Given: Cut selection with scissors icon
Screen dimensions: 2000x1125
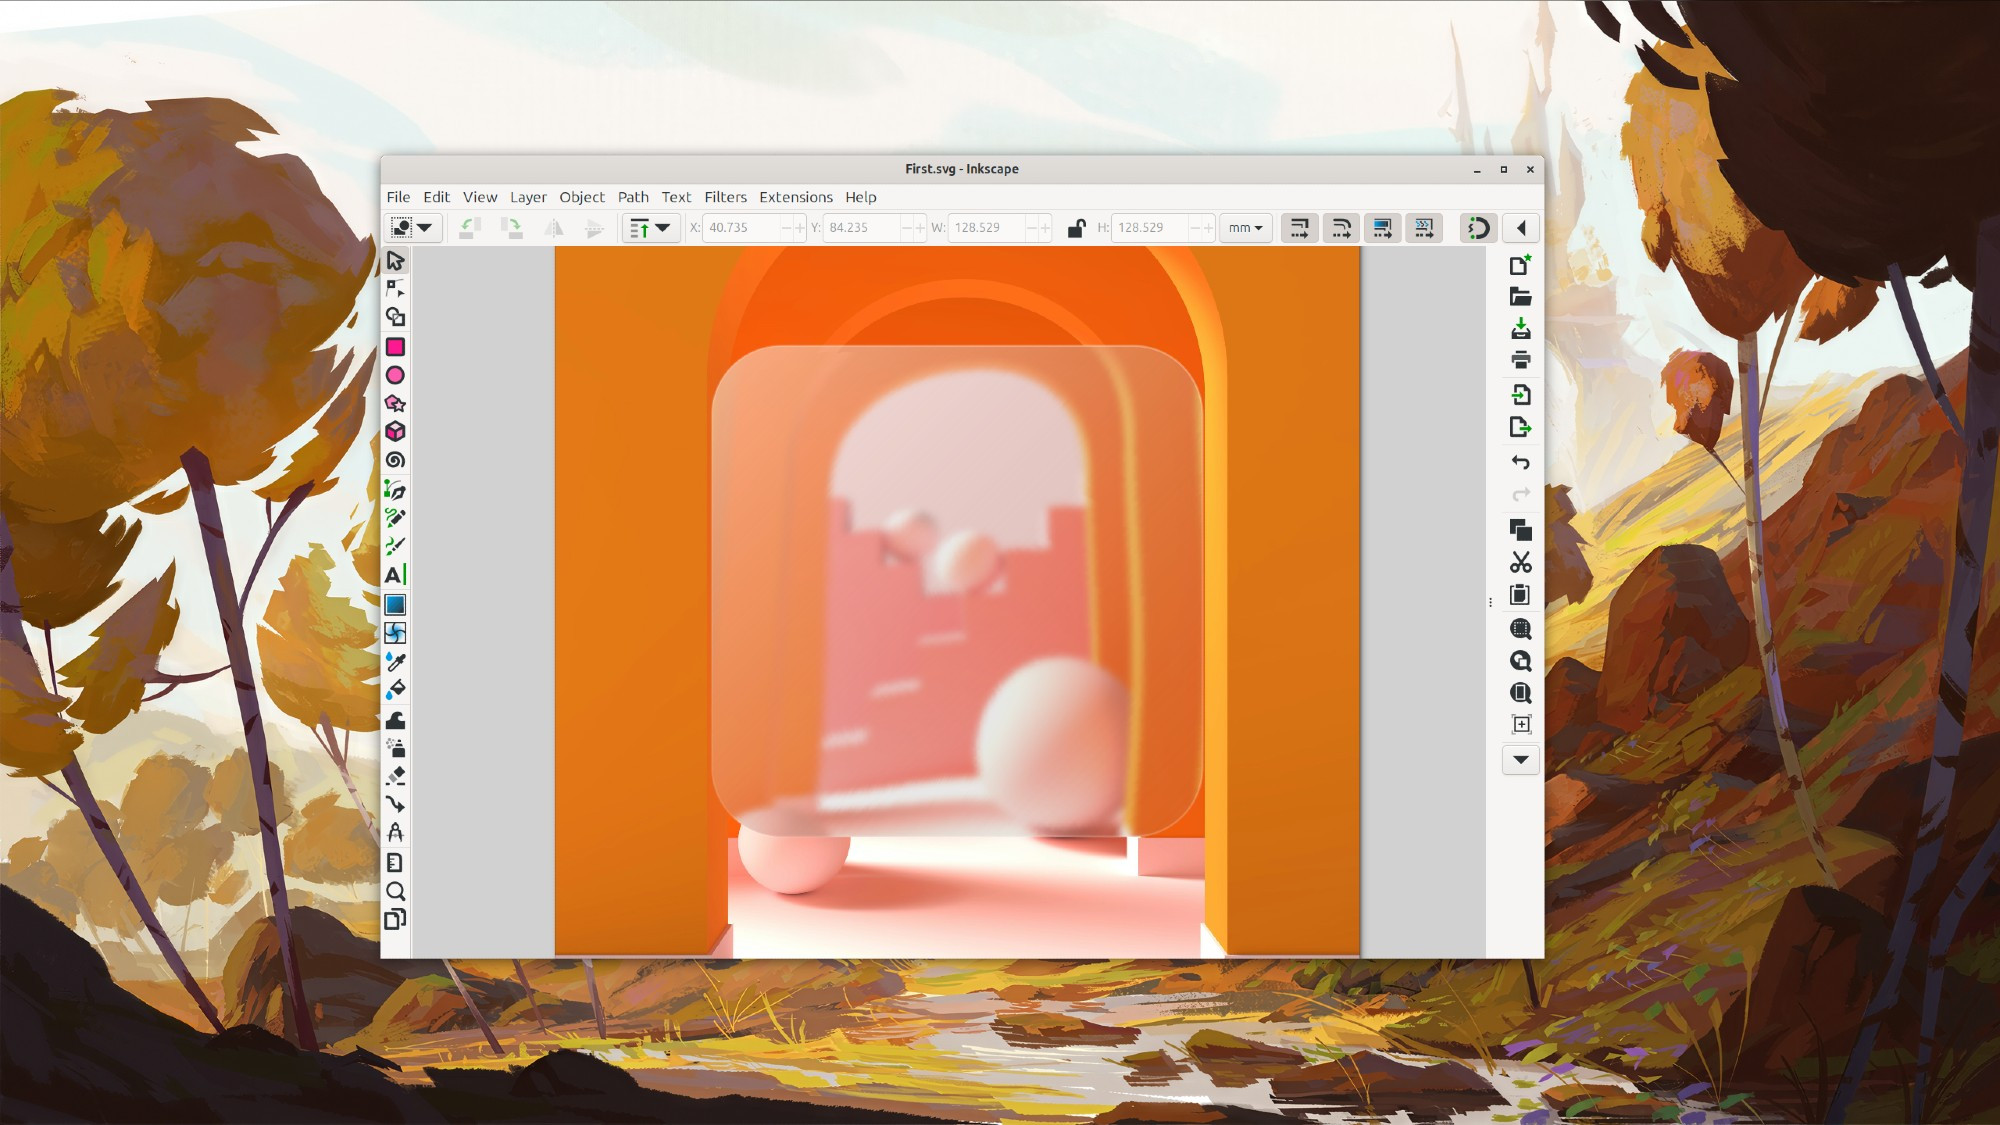Looking at the screenshot, I should (x=1520, y=562).
